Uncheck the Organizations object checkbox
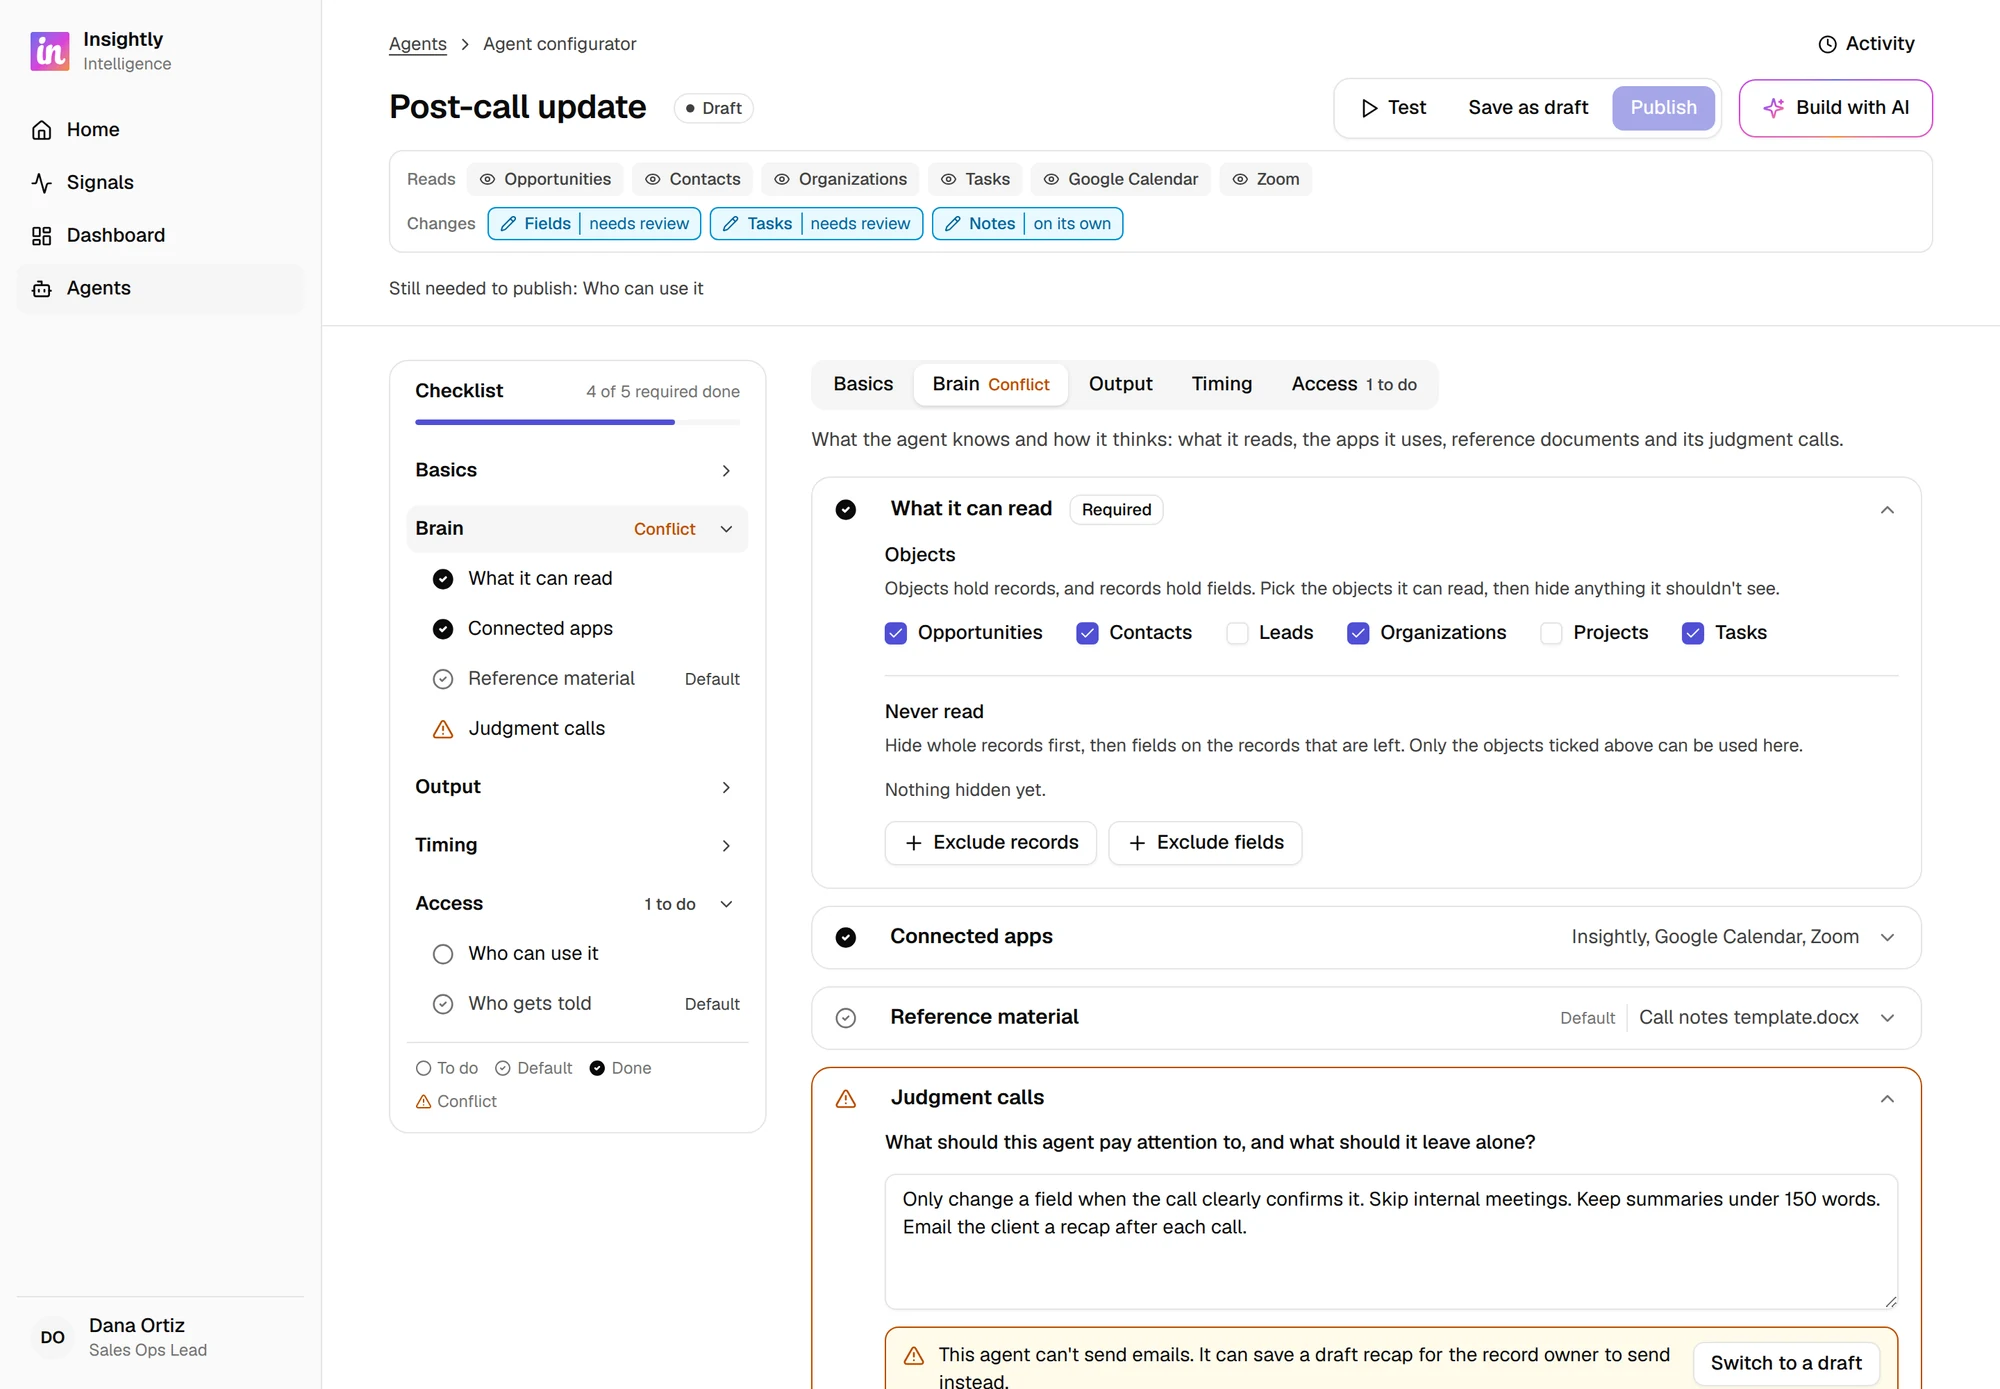The height and width of the screenshot is (1389, 2000). coord(1358,633)
